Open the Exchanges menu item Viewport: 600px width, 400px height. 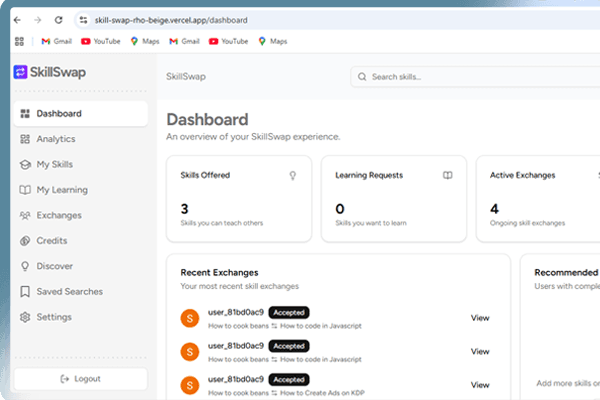(59, 215)
